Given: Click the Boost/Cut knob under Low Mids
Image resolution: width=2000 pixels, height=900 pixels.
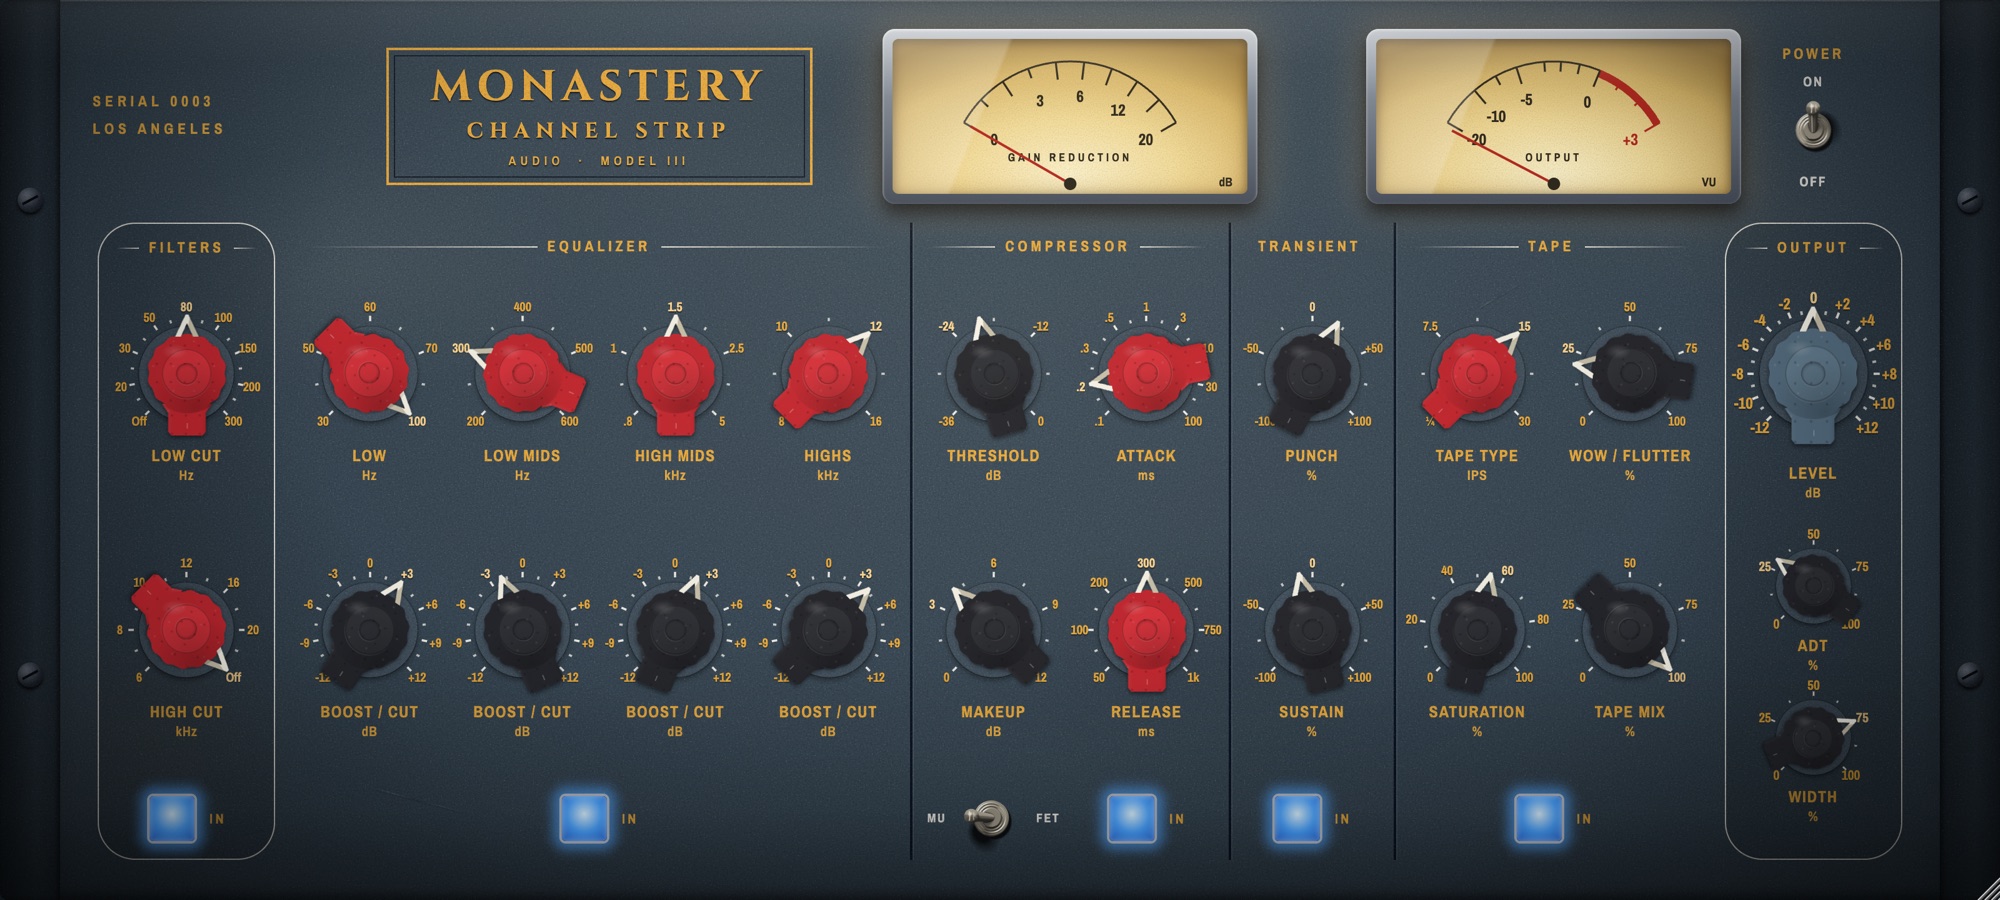Looking at the screenshot, I should [x=522, y=630].
